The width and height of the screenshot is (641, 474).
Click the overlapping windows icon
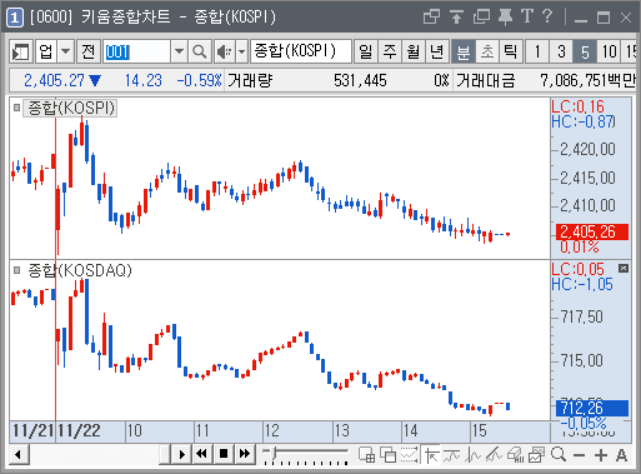(388, 455)
